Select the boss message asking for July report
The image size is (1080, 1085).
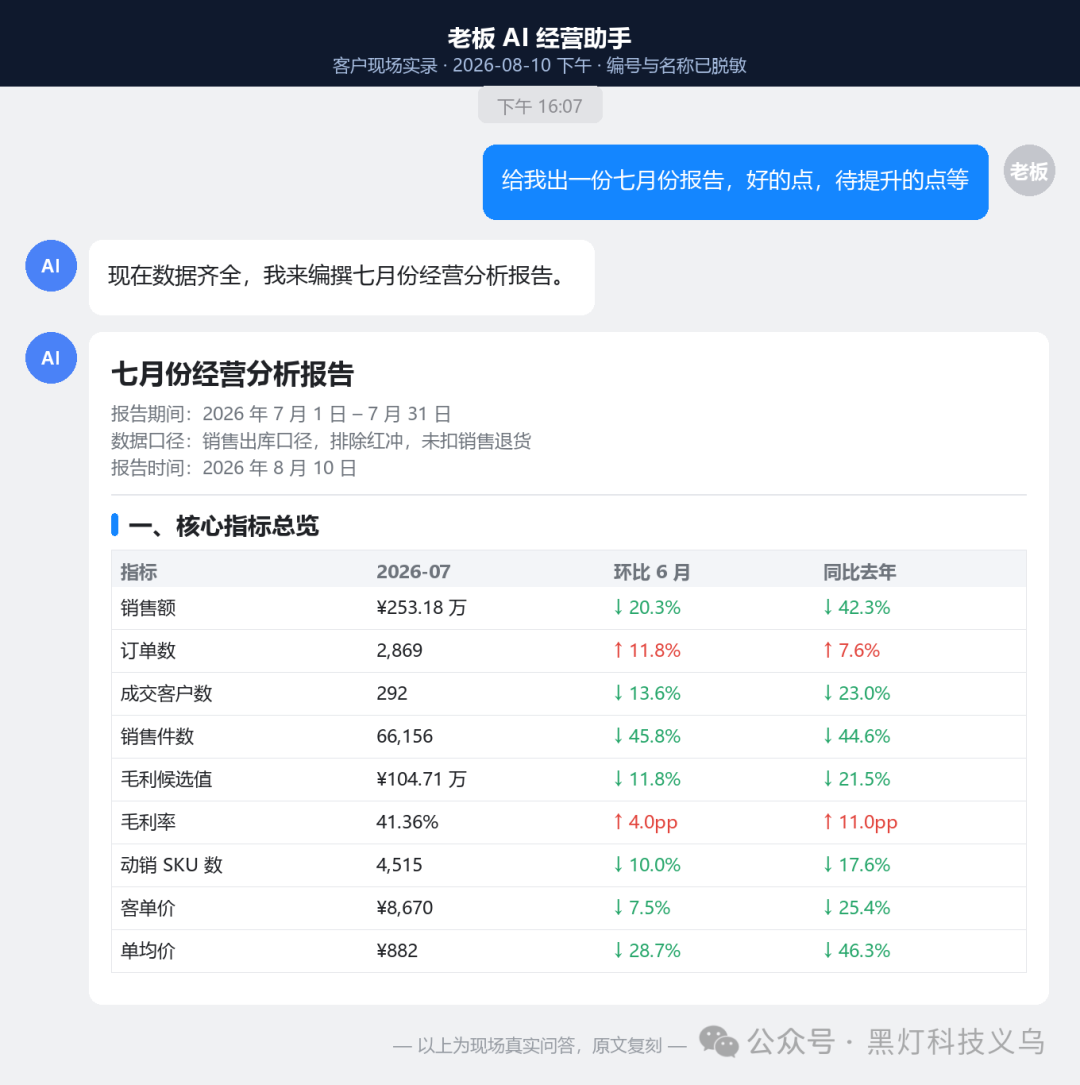click(735, 182)
